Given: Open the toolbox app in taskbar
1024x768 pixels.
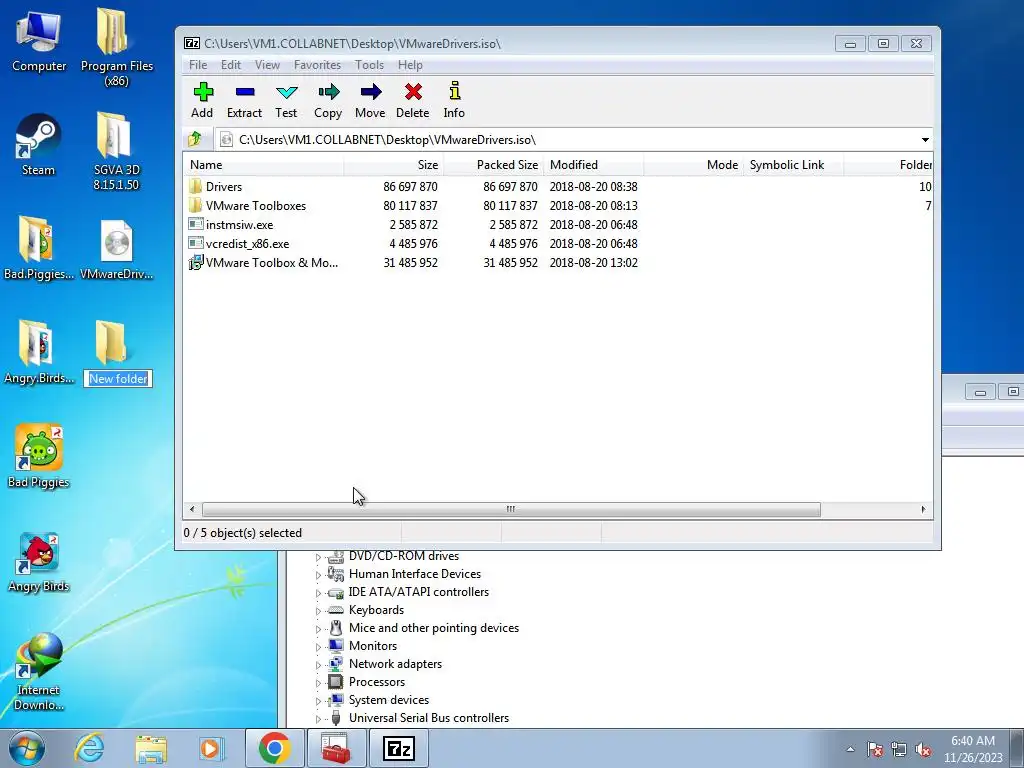Looking at the screenshot, I should [336, 748].
